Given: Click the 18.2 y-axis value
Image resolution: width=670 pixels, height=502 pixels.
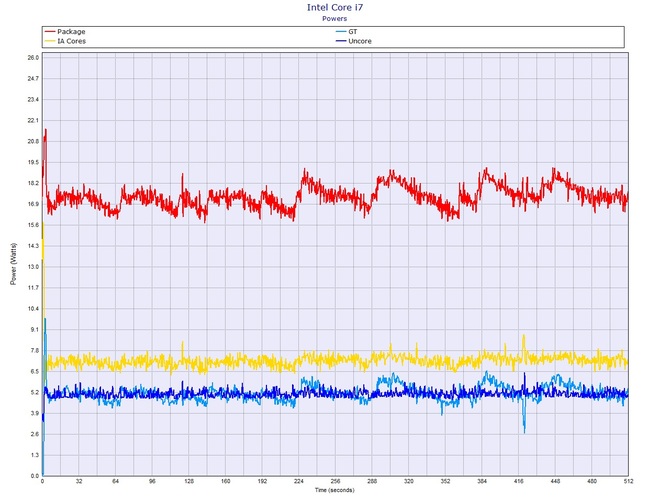Looking at the screenshot, I should [x=33, y=183].
